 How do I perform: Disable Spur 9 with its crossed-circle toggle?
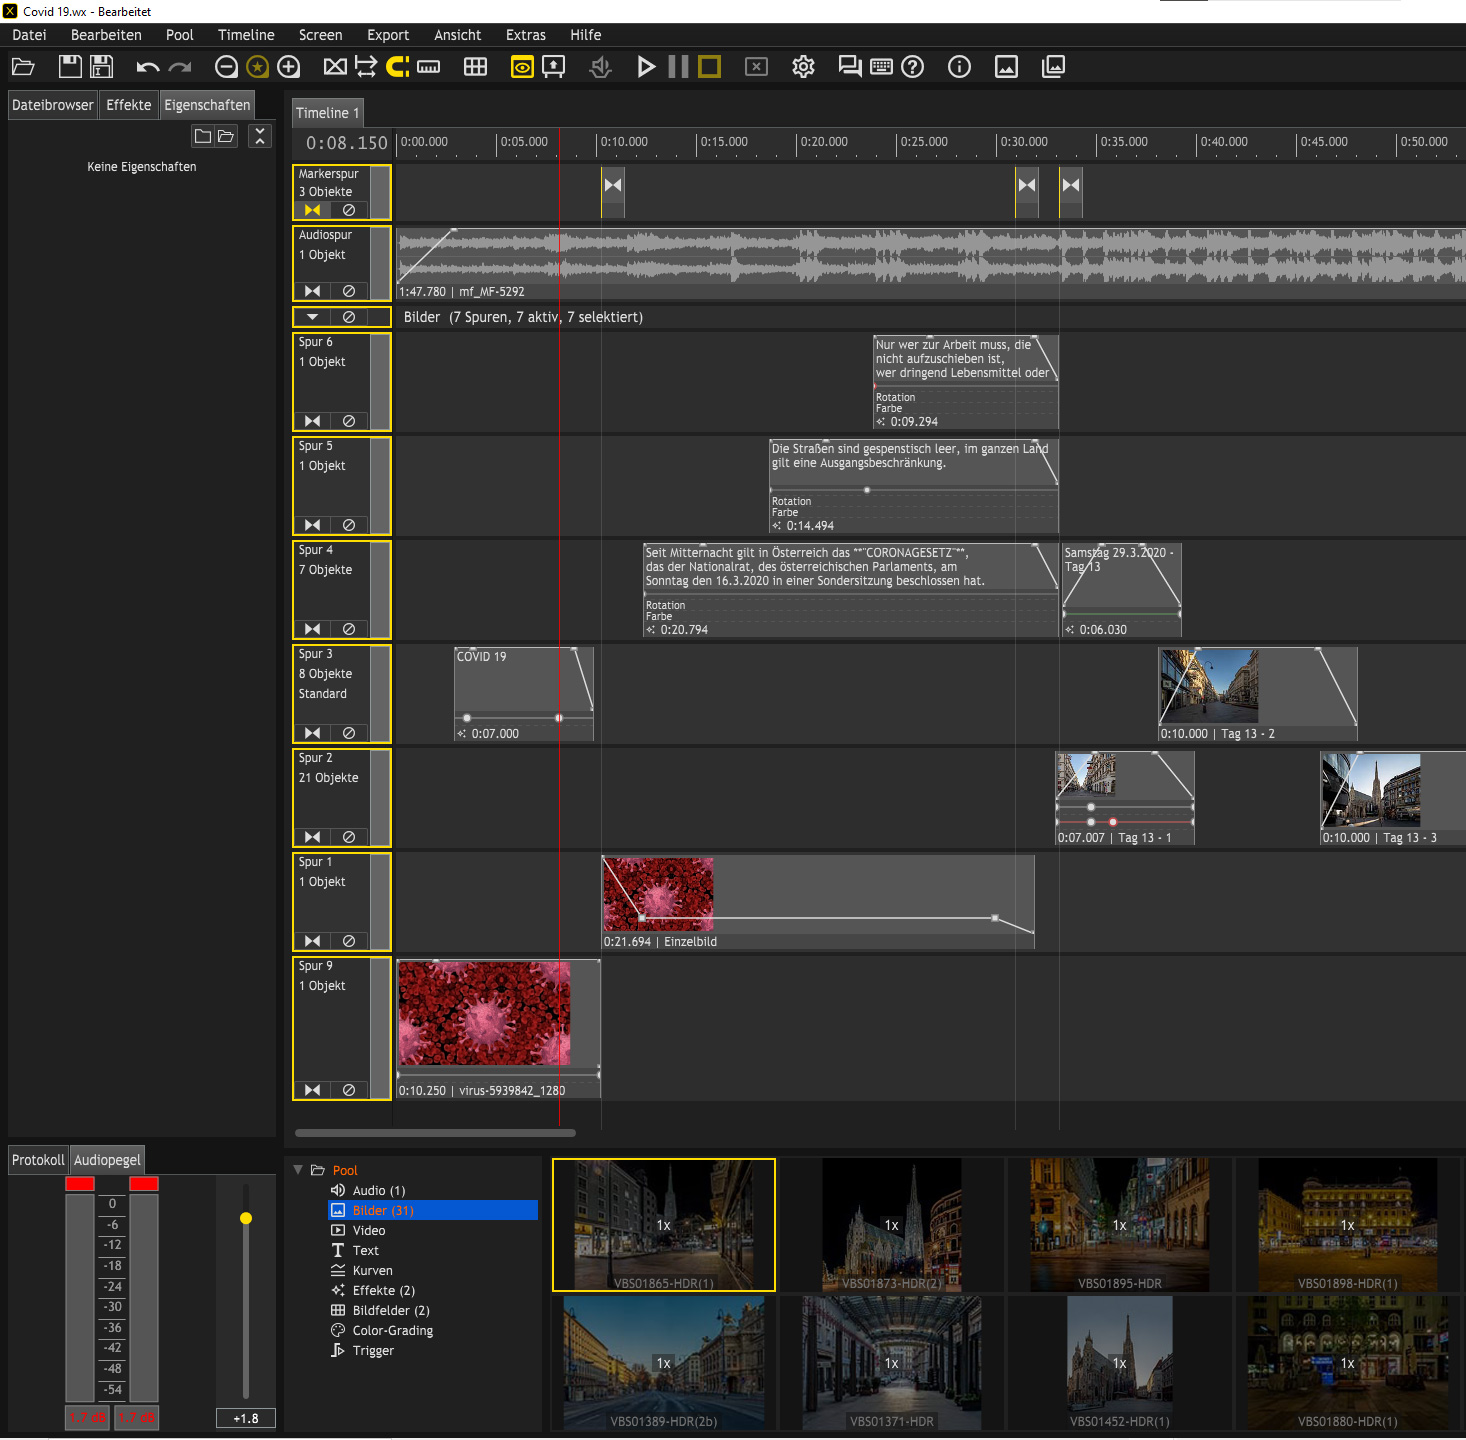[x=348, y=1090]
